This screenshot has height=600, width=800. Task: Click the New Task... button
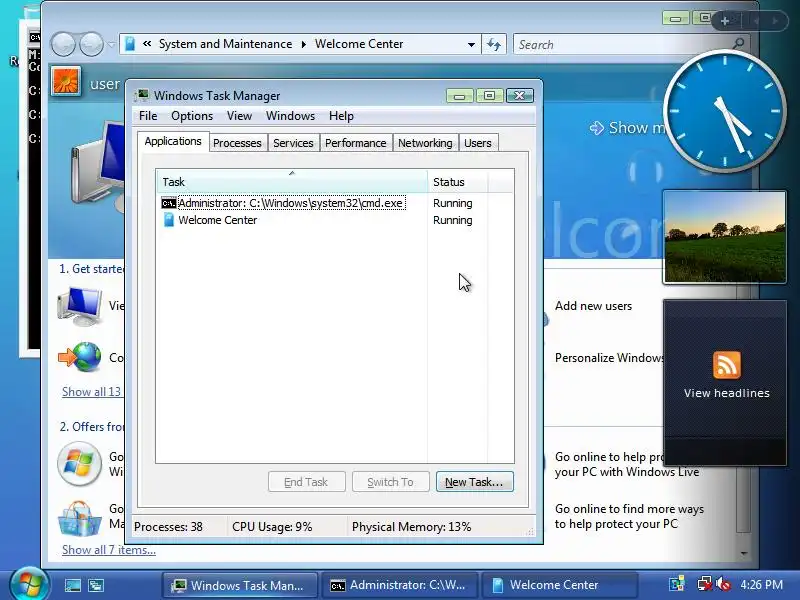click(474, 482)
